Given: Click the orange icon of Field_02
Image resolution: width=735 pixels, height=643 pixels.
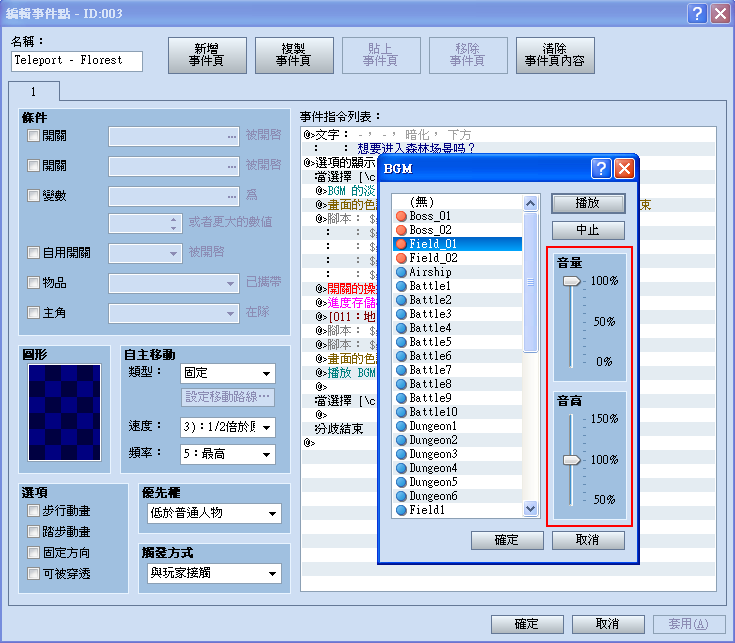Looking at the screenshot, I should (401, 258).
